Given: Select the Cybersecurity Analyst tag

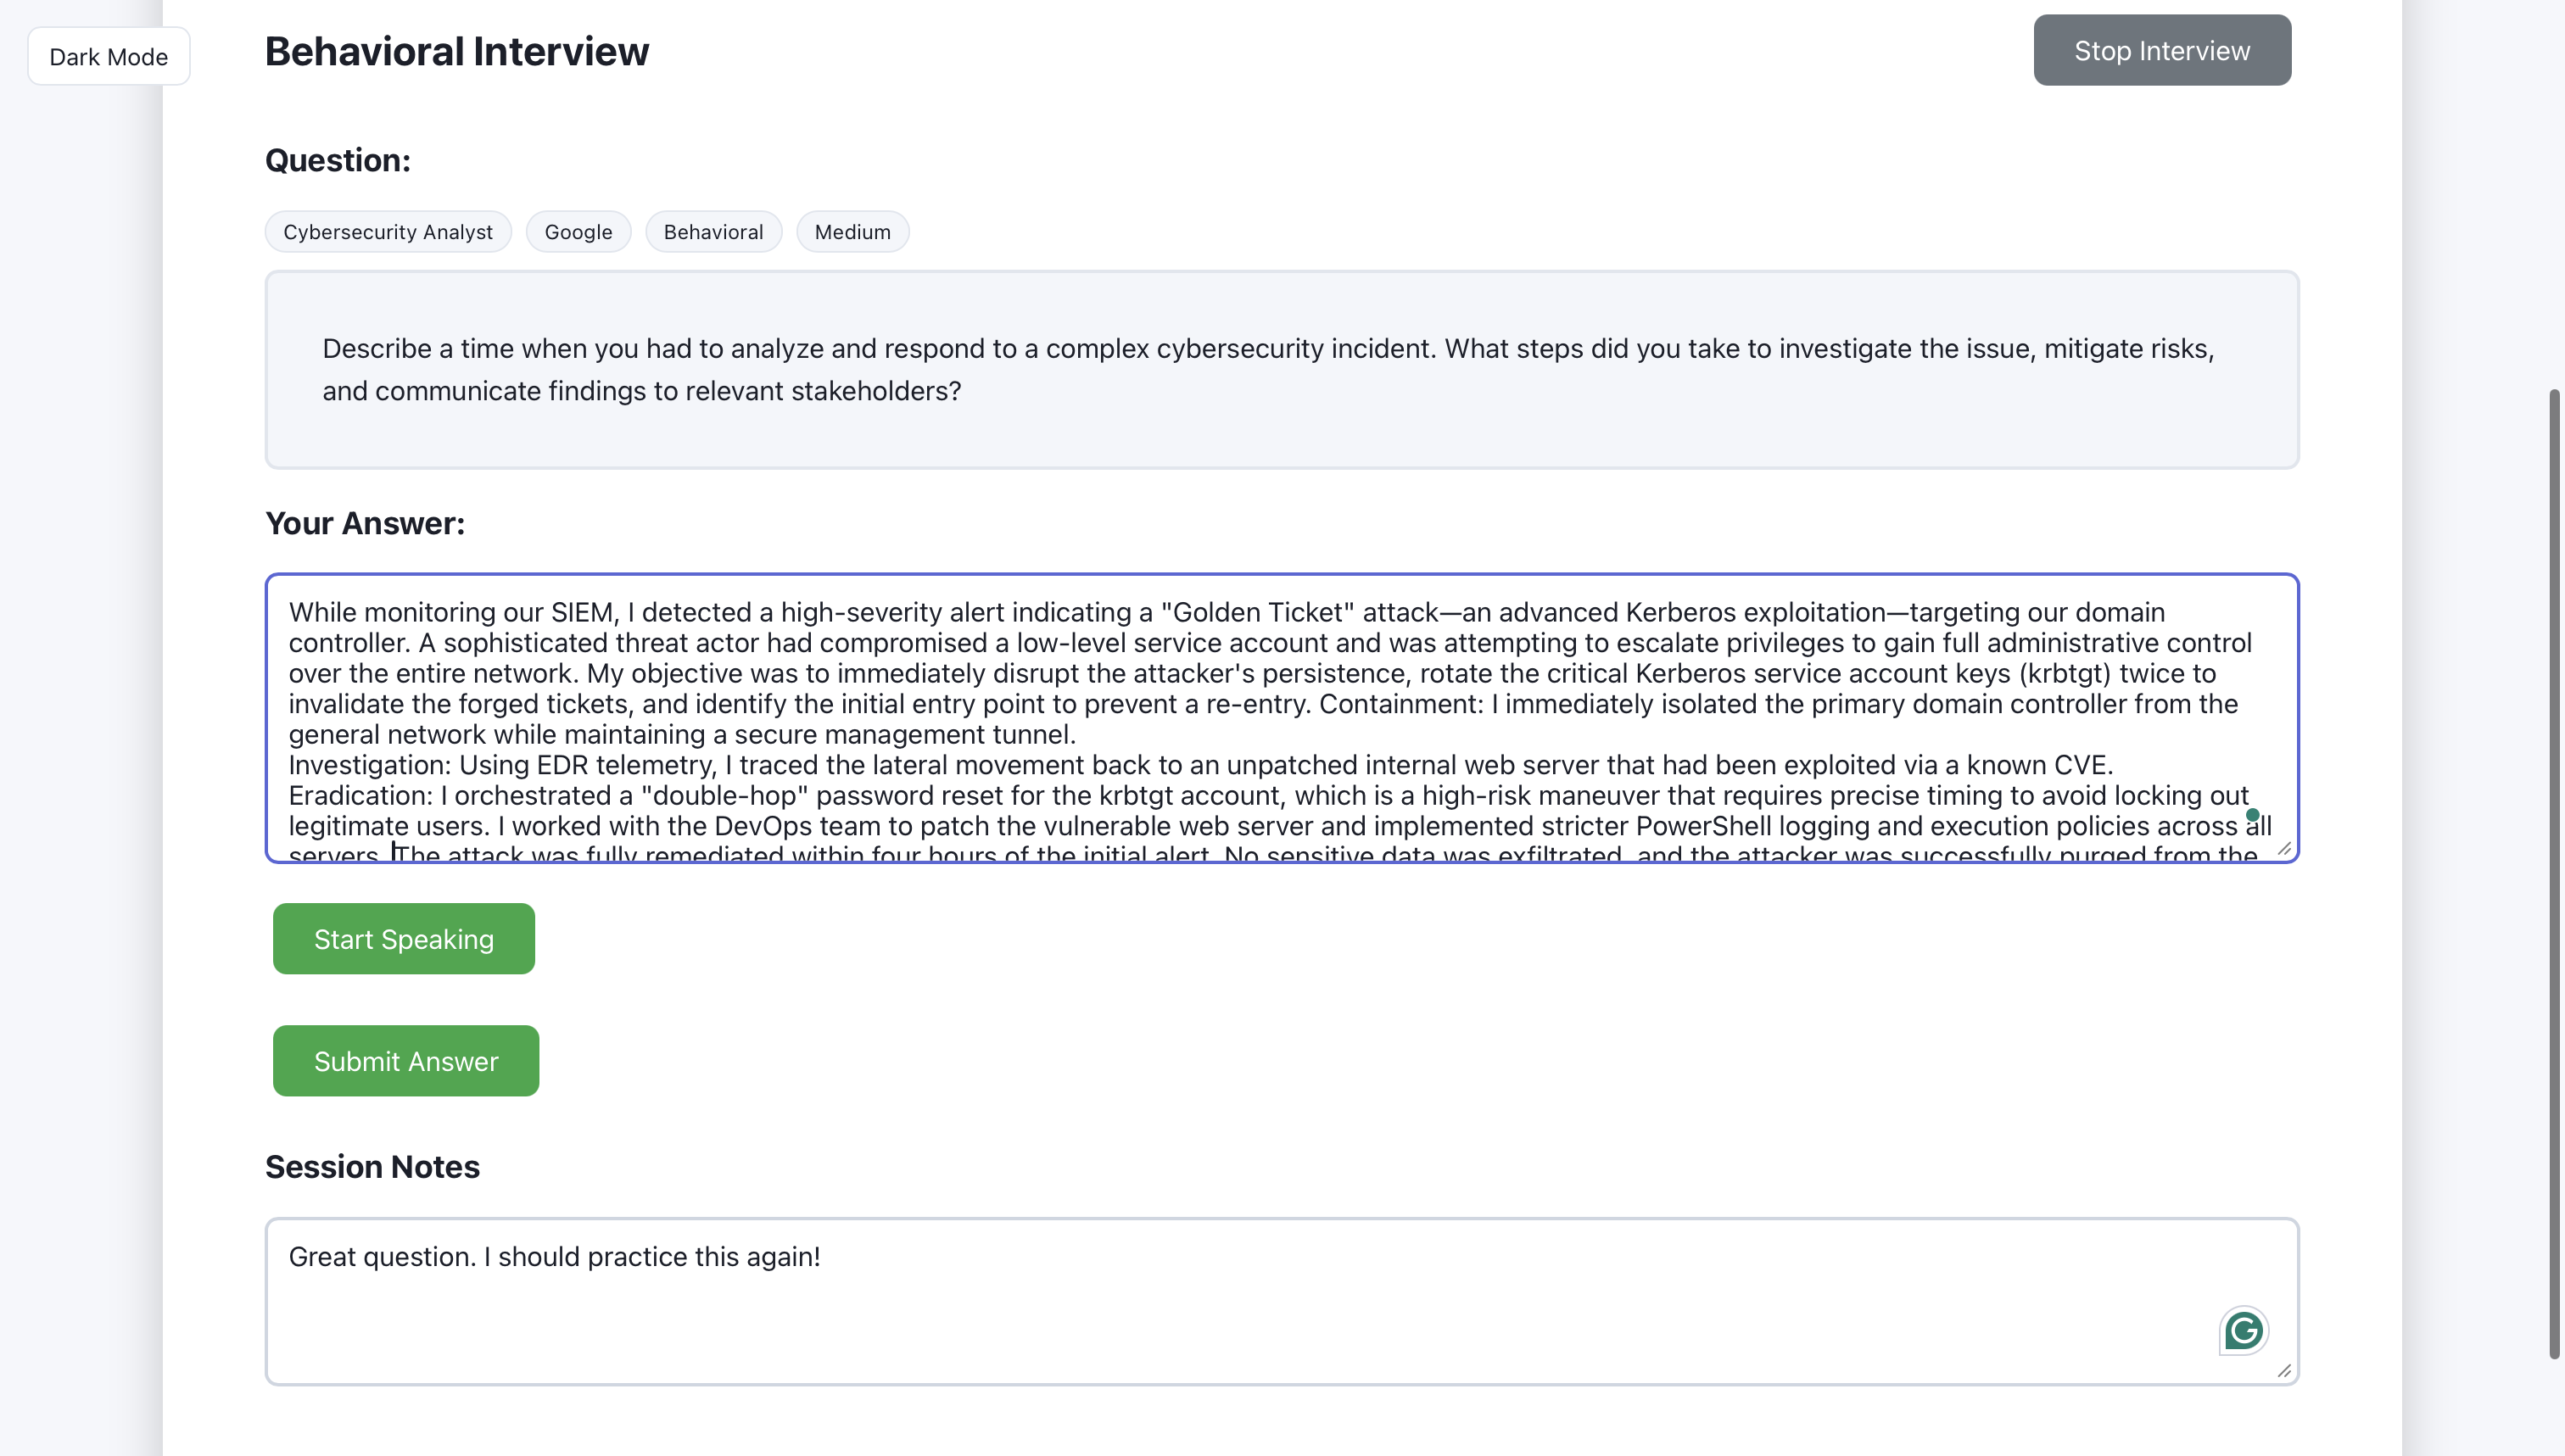Looking at the screenshot, I should 387,232.
